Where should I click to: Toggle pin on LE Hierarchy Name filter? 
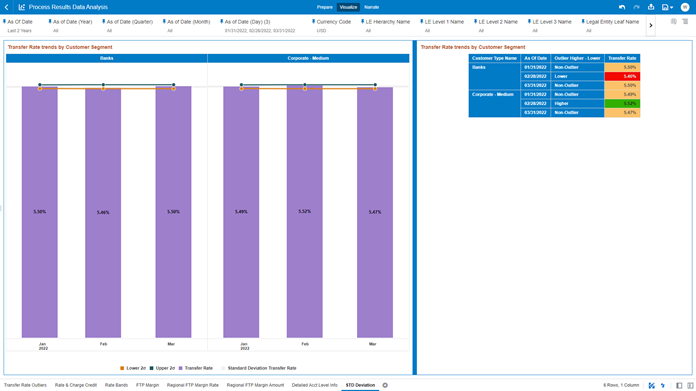[x=362, y=21]
